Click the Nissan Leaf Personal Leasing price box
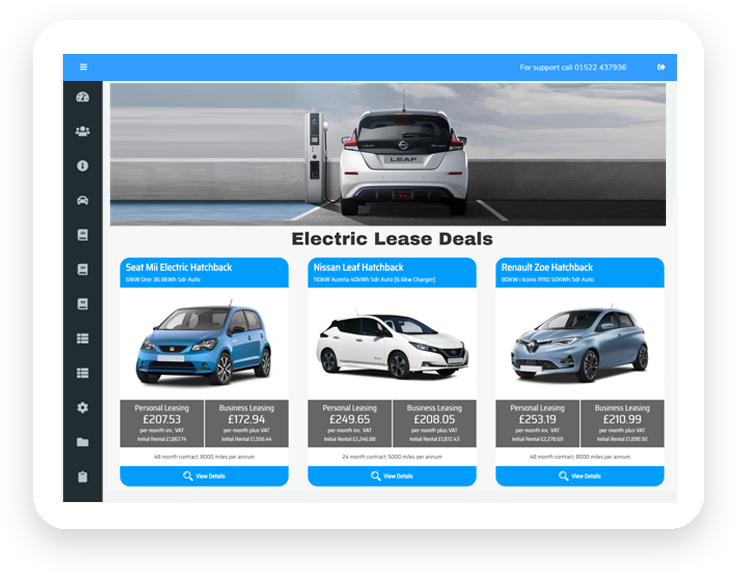Screen dimensions: 737x575 (x=349, y=423)
